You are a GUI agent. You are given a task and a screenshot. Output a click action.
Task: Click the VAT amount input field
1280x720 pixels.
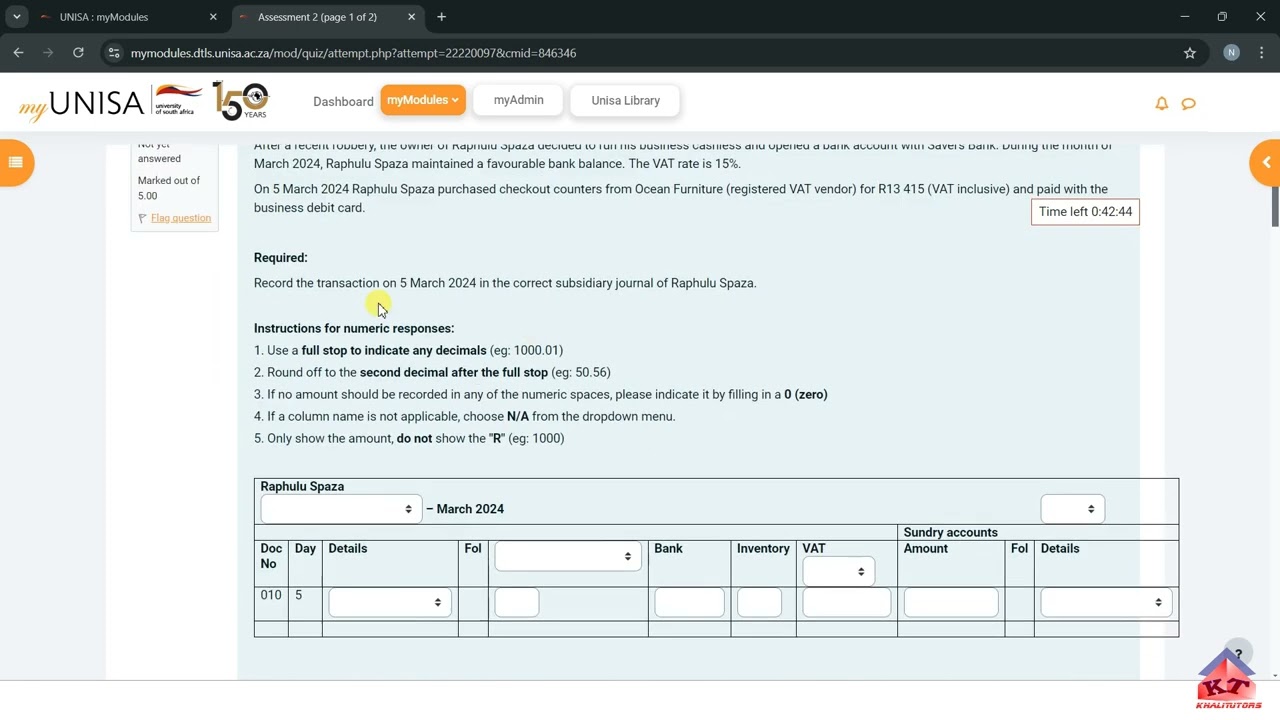pos(846,602)
